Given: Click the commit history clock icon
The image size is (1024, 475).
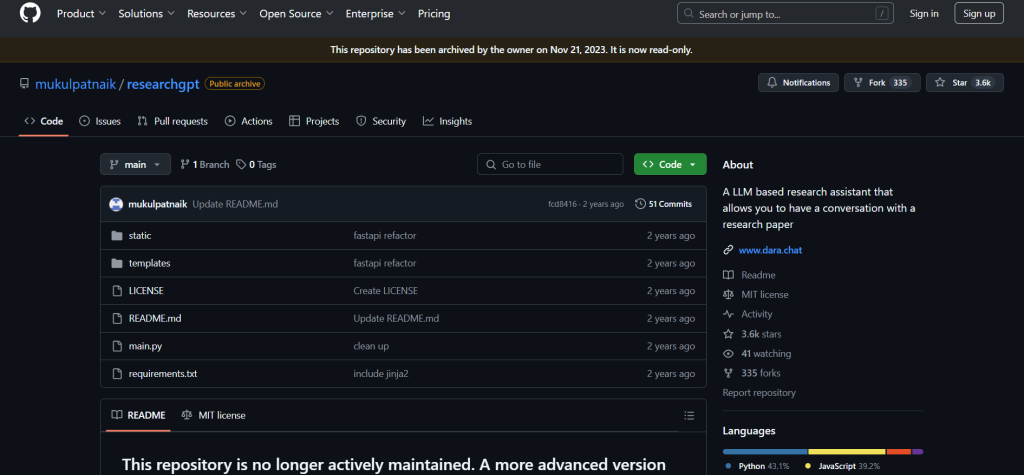Looking at the screenshot, I should coord(640,204).
